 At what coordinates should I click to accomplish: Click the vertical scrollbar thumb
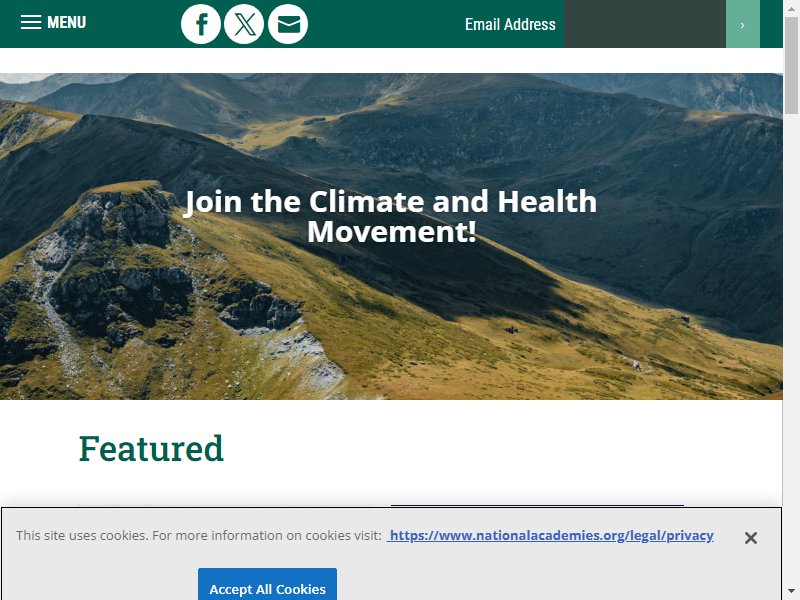click(x=791, y=65)
